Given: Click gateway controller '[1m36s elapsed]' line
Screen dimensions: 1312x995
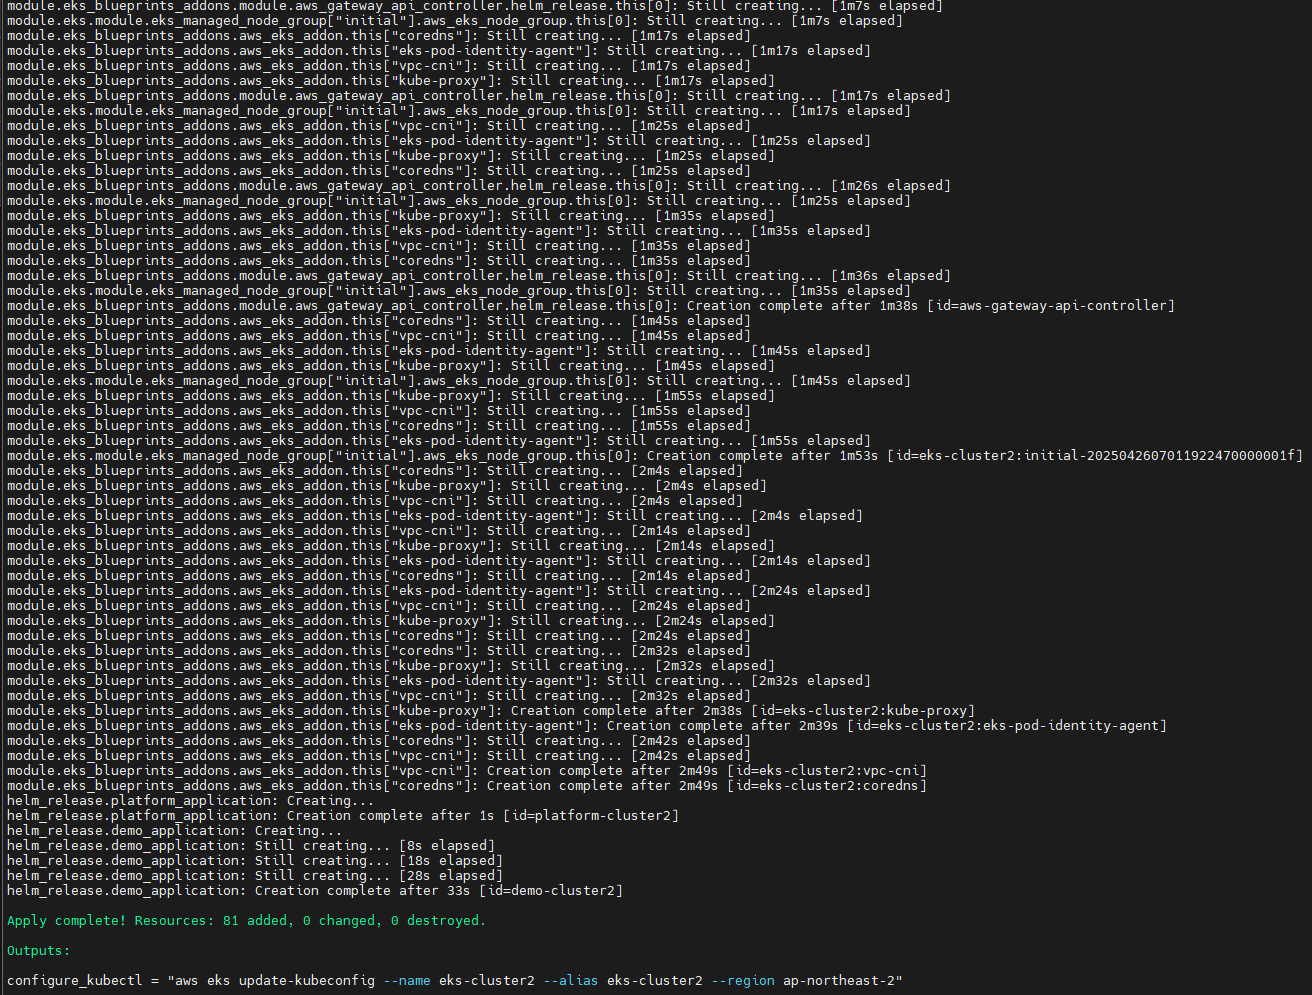Looking at the screenshot, I should click(x=479, y=275).
